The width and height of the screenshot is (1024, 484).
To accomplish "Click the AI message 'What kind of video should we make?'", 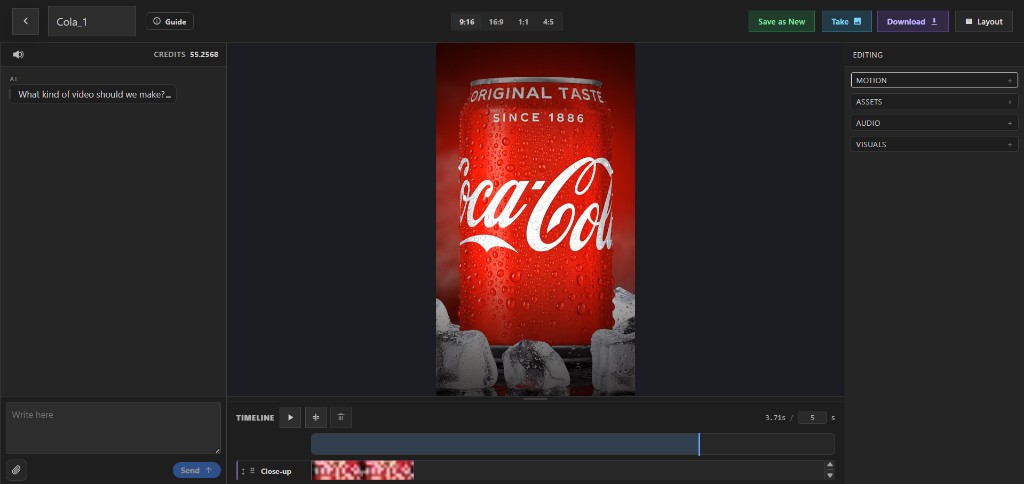I will (x=94, y=95).
